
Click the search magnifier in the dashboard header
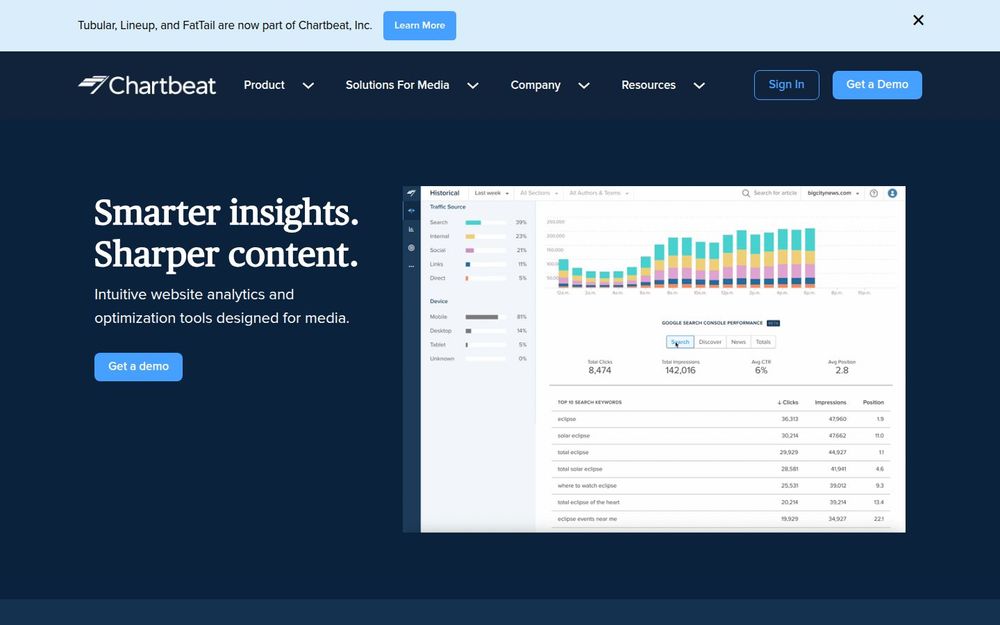(x=746, y=192)
